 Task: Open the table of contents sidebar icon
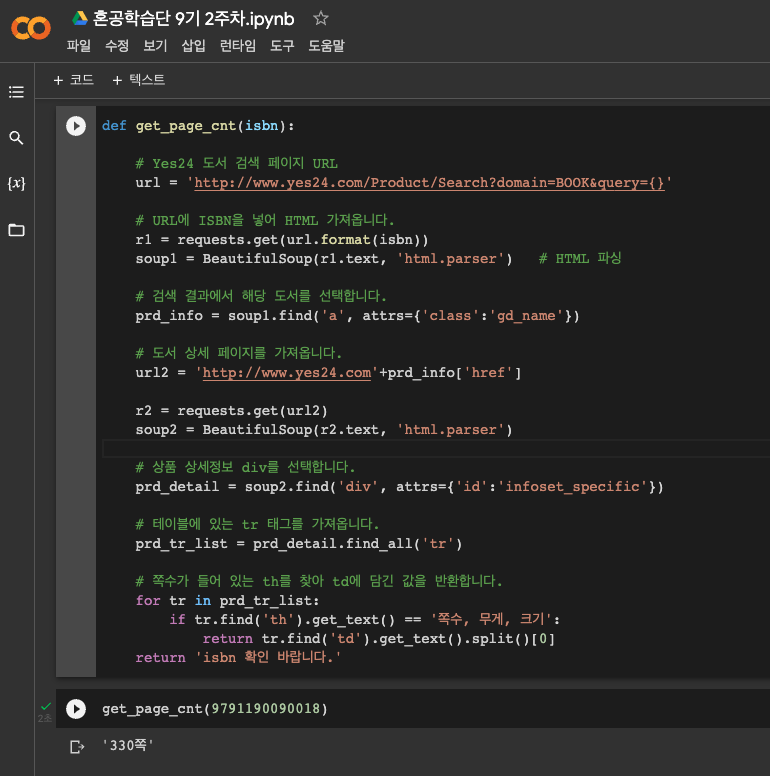(x=16, y=92)
